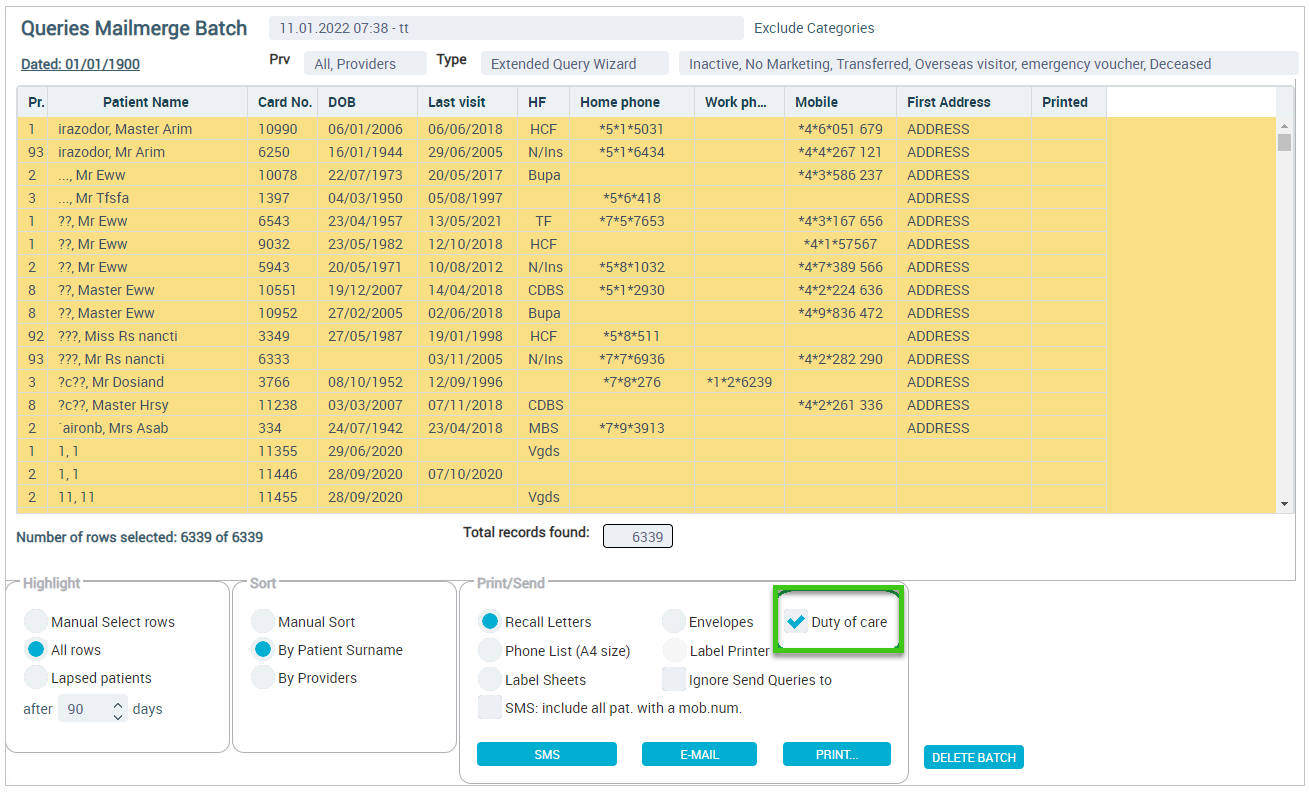Viewport: 1309px width, 792px height.
Task: Click the table scrollbar down arrow
Action: [x=1285, y=504]
